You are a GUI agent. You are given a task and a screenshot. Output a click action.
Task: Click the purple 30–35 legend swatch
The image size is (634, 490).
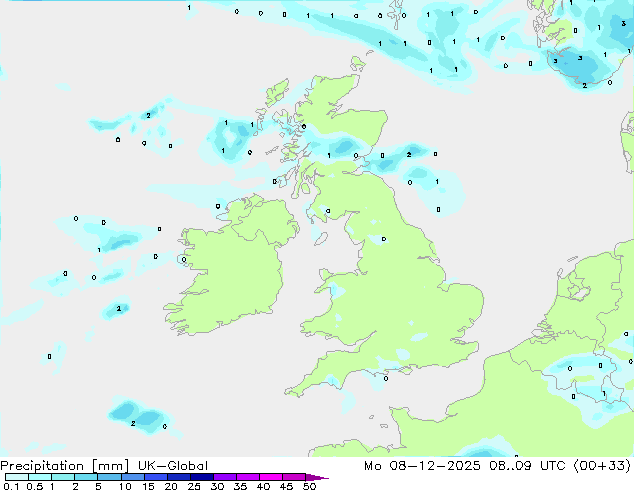tap(225, 478)
